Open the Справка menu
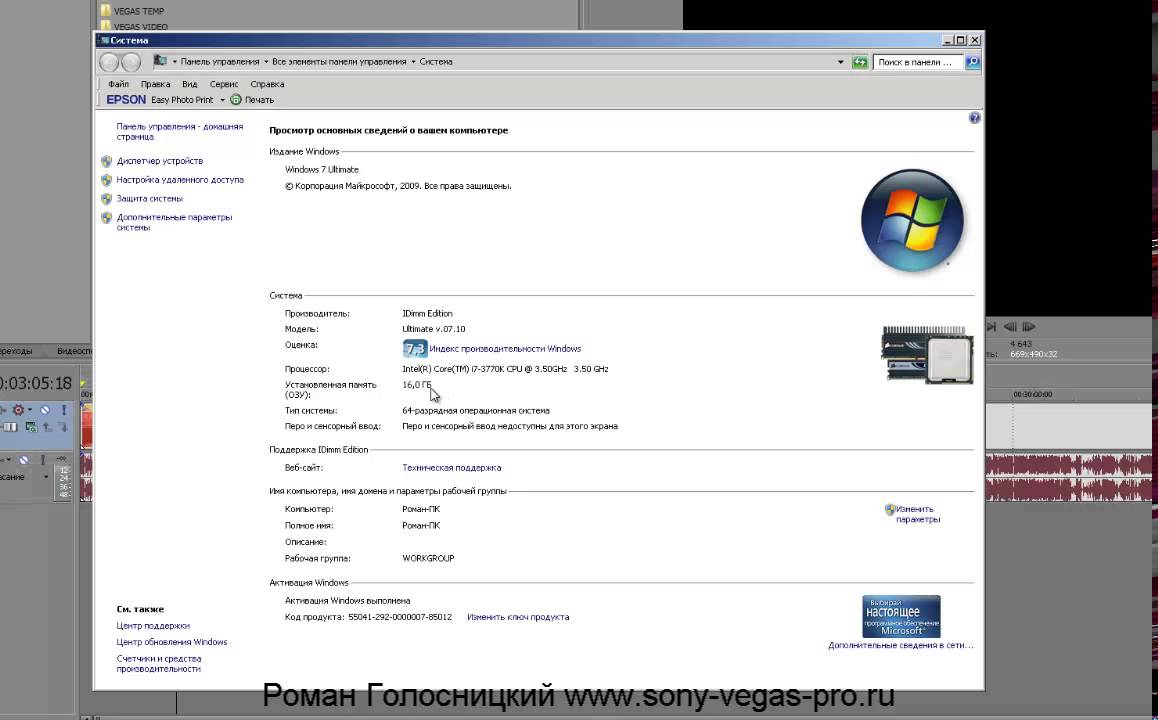The width and height of the screenshot is (1158, 720). click(x=267, y=84)
